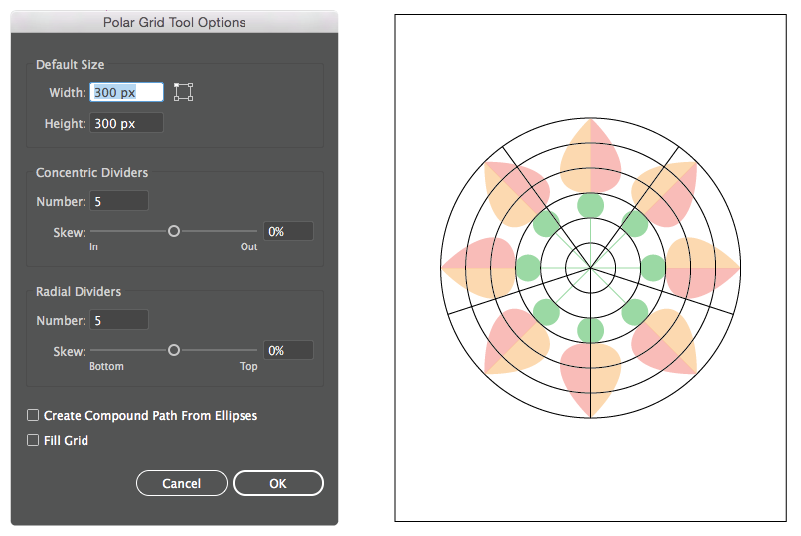Click the 'Default Size' section label
The height and width of the screenshot is (536, 801).
pos(70,65)
